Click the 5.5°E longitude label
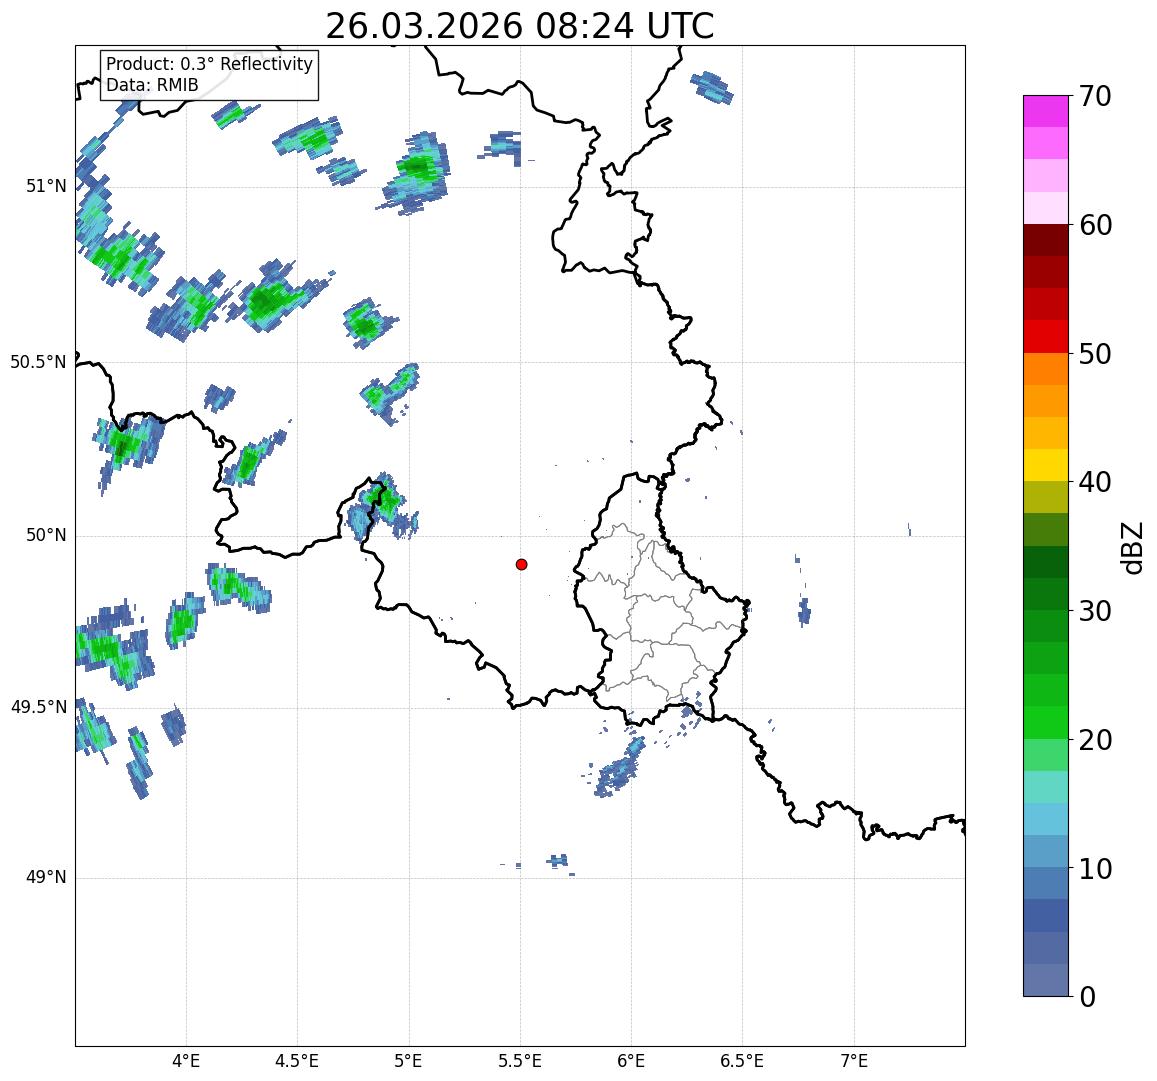 click(519, 1062)
